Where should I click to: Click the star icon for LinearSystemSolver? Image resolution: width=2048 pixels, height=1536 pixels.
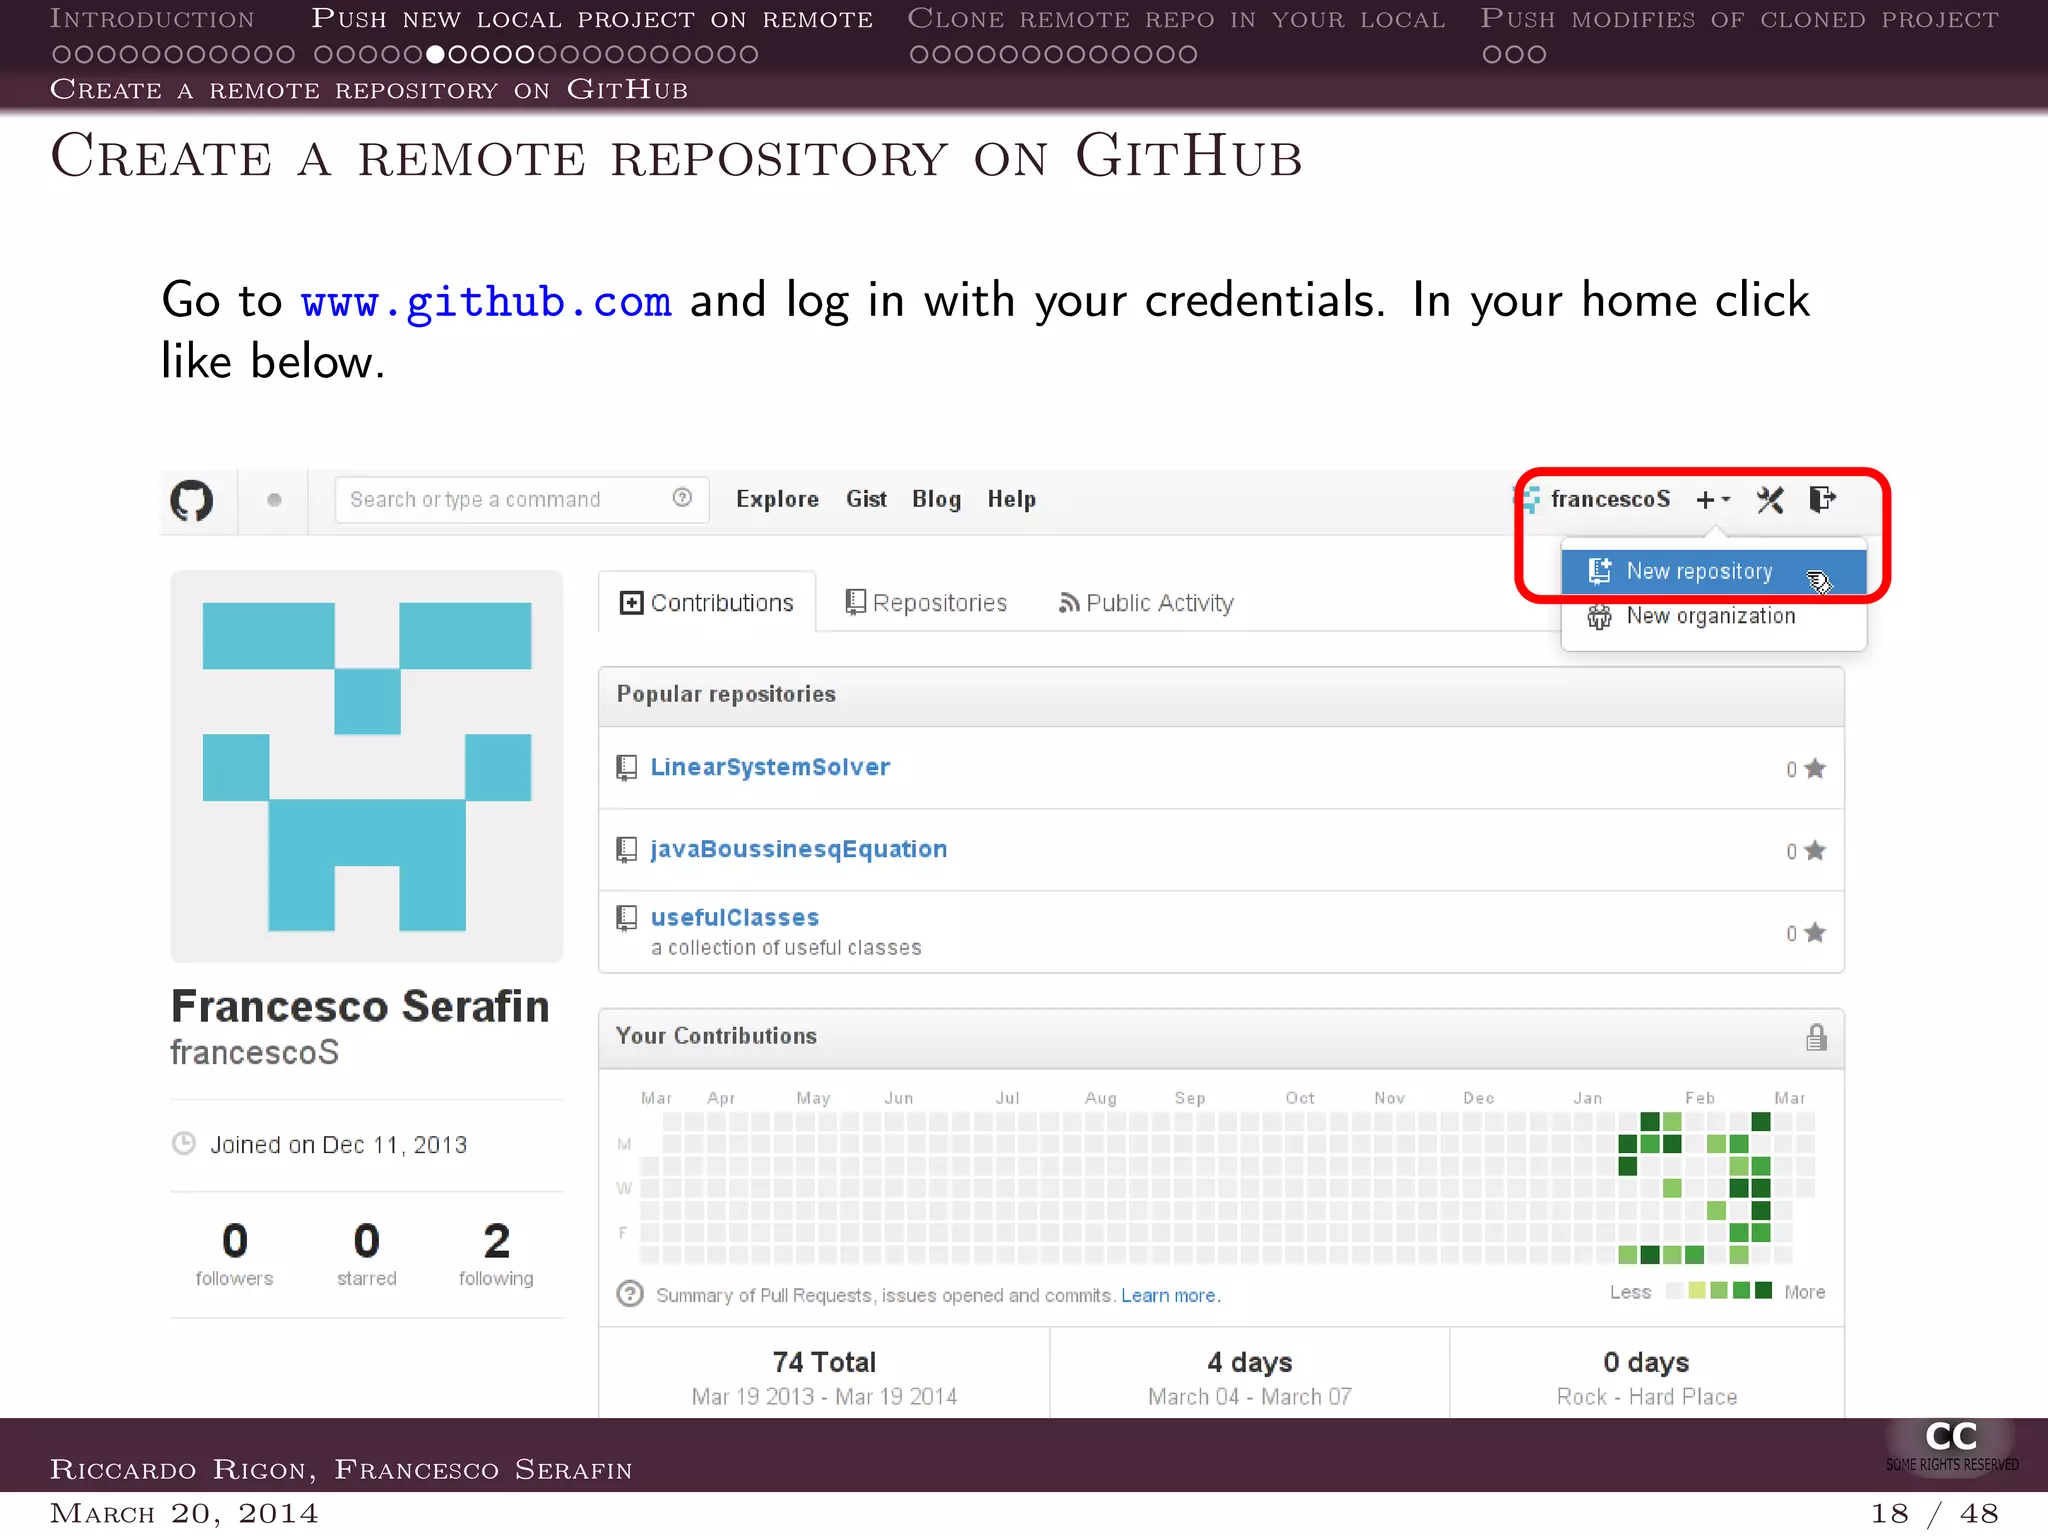click(x=1815, y=768)
